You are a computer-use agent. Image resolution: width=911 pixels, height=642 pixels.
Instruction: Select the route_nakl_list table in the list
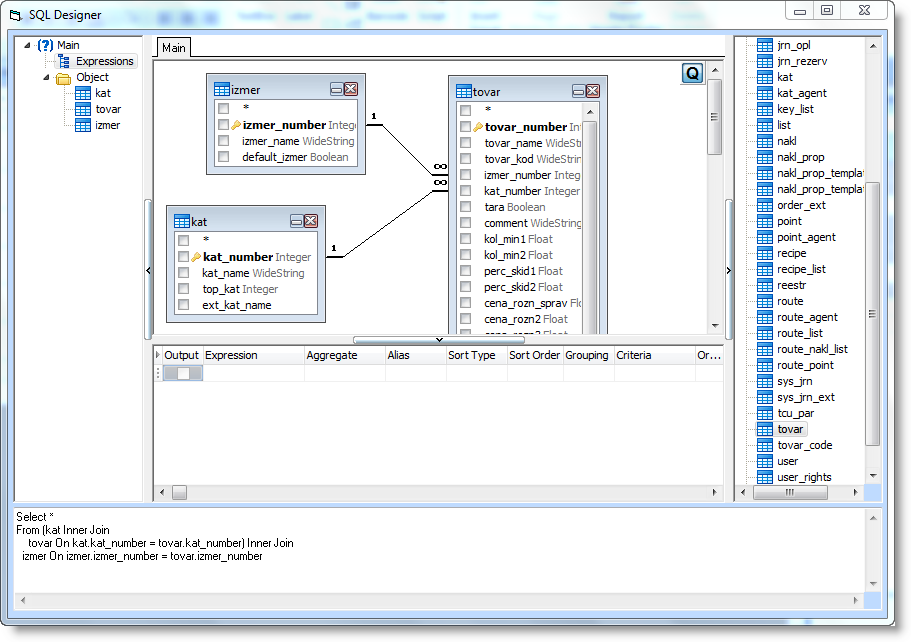[812, 349]
